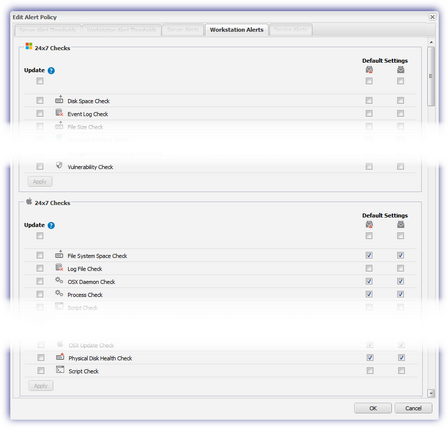Screen dimensions: 448x428
Task: Click the scrollbar up arrow
Action: (x=431, y=42)
